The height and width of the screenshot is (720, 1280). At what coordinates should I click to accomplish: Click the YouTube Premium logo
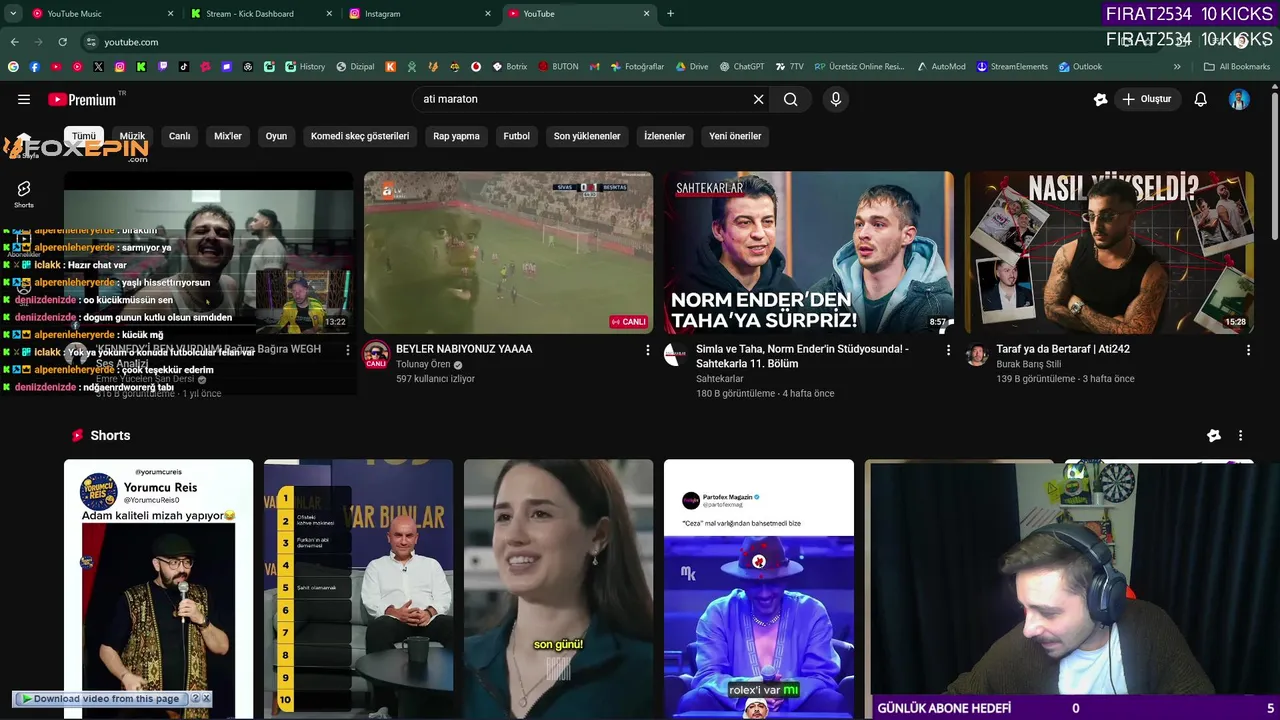point(82,99)
